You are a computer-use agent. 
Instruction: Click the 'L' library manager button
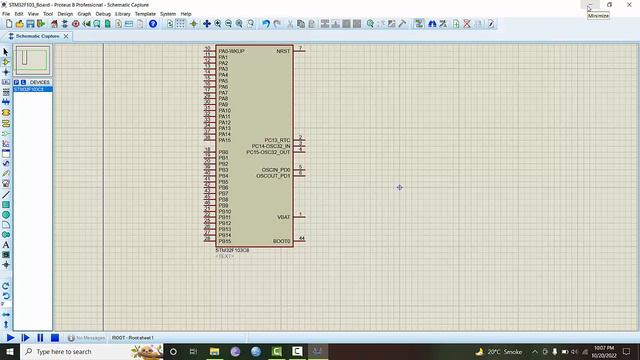point(23,82)
